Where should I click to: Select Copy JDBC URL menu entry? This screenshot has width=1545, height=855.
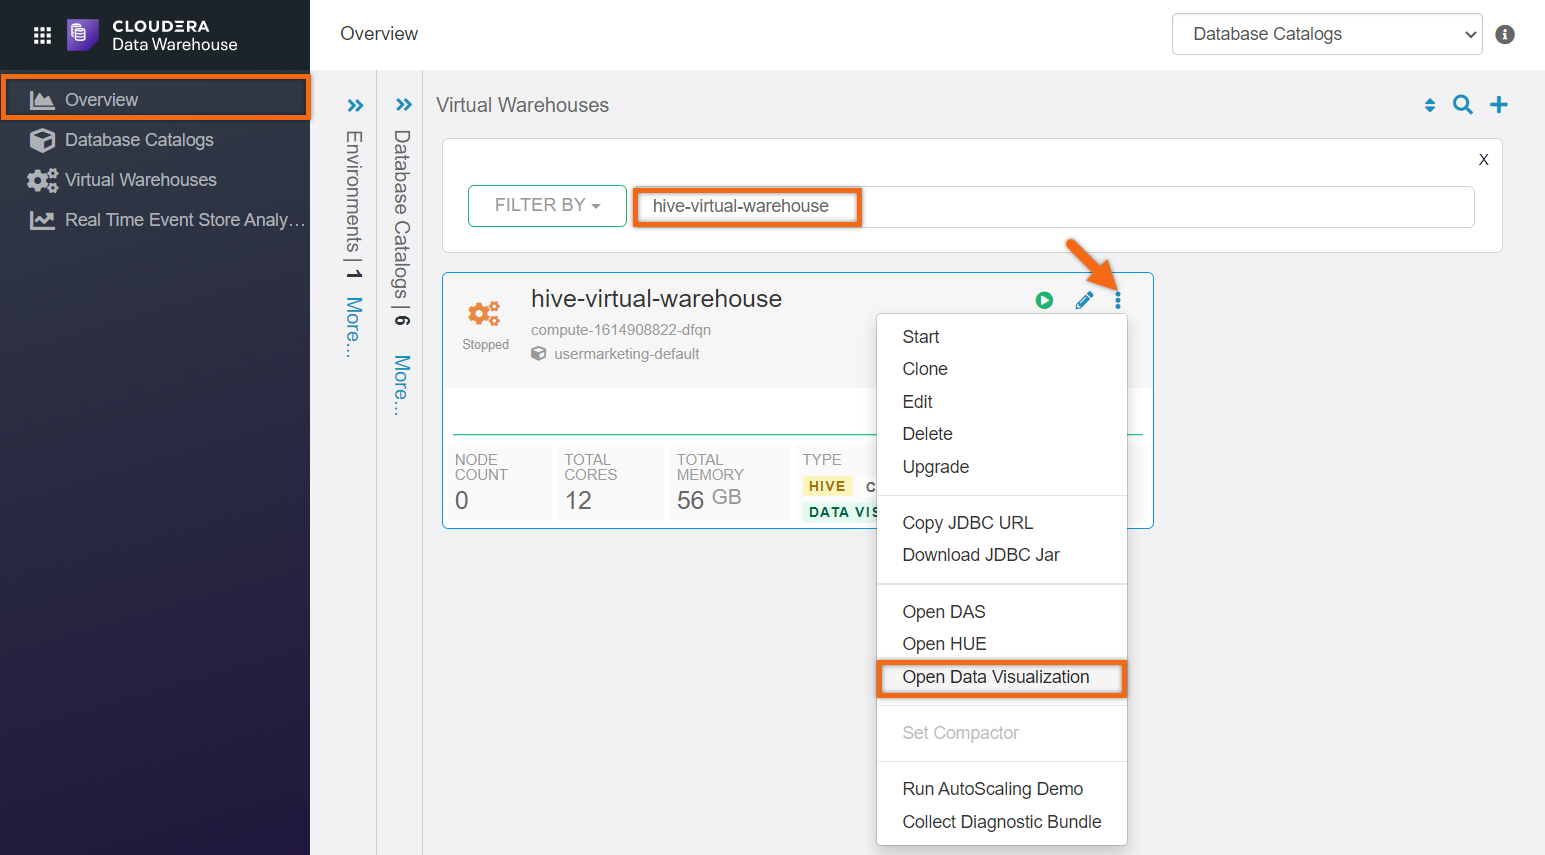pos(1002,523)
